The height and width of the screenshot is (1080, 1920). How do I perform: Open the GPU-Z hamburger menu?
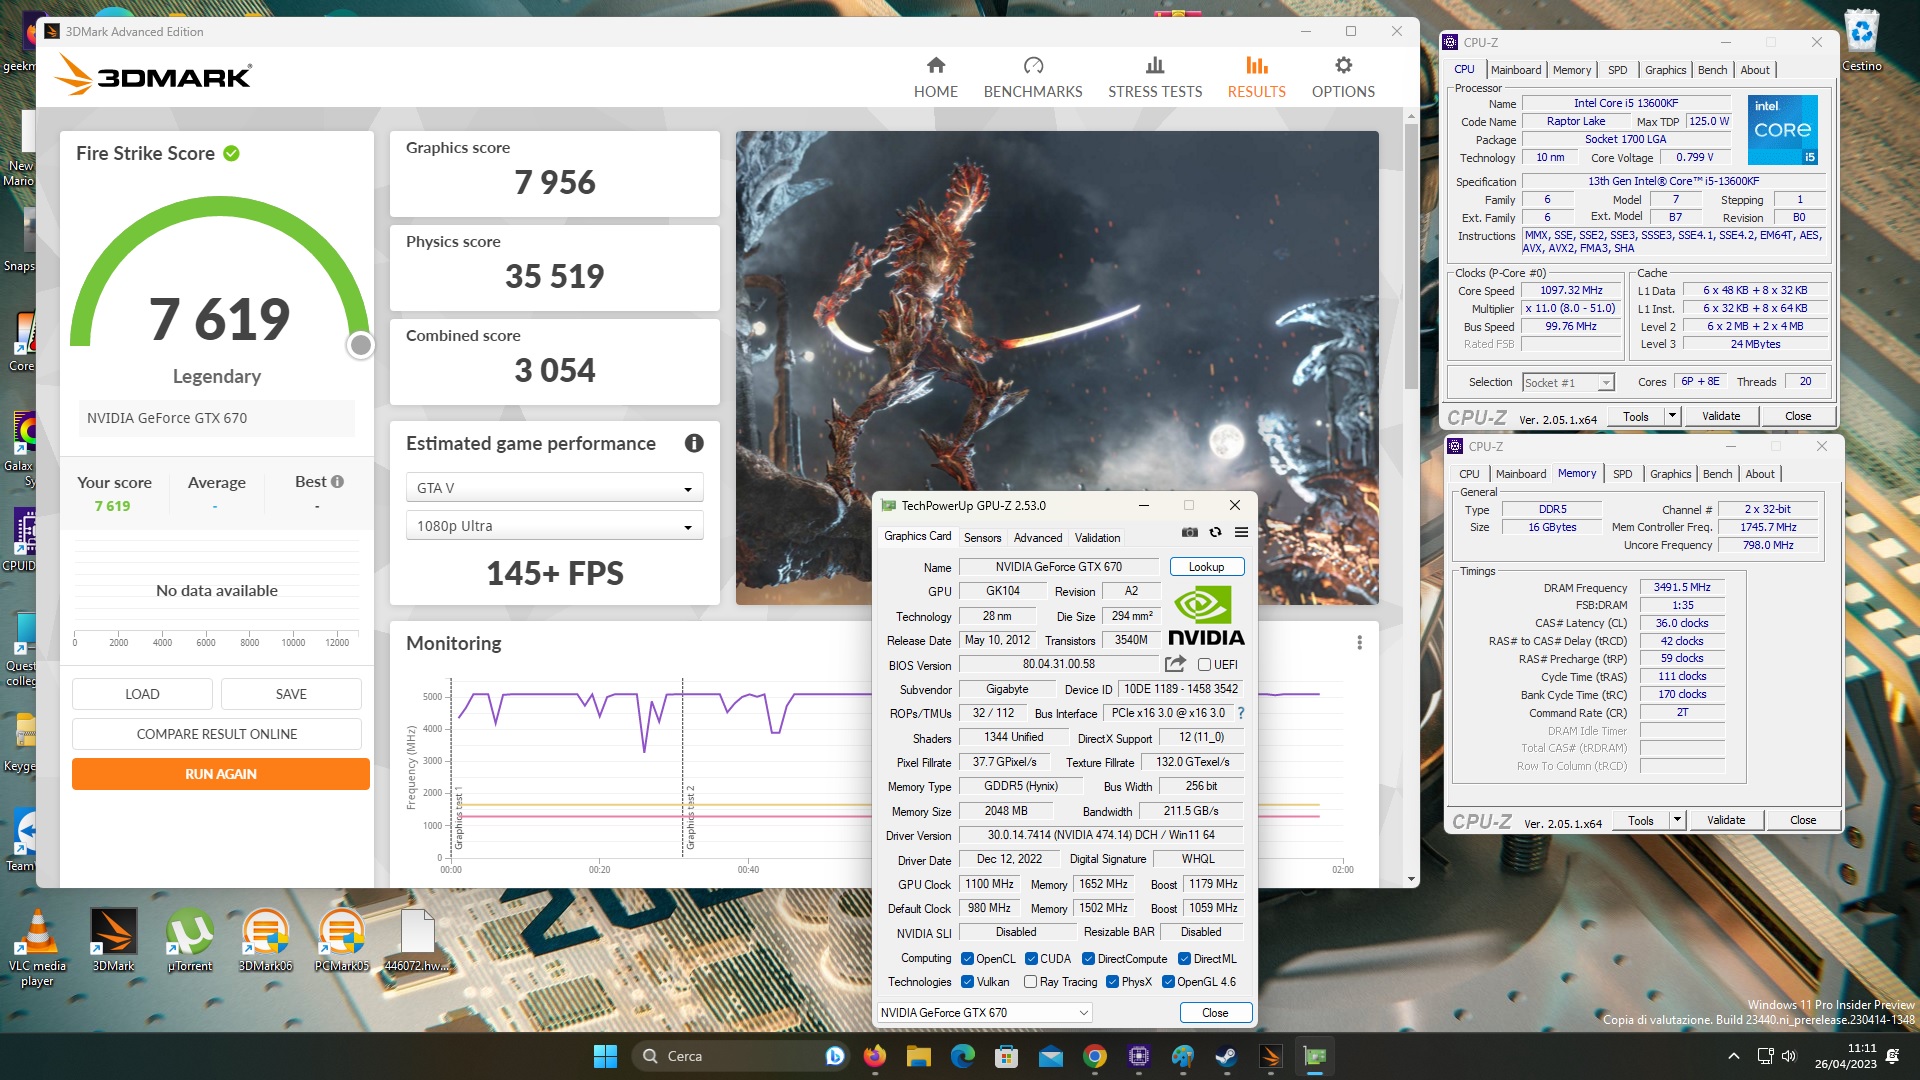(x=1241, y=533)
